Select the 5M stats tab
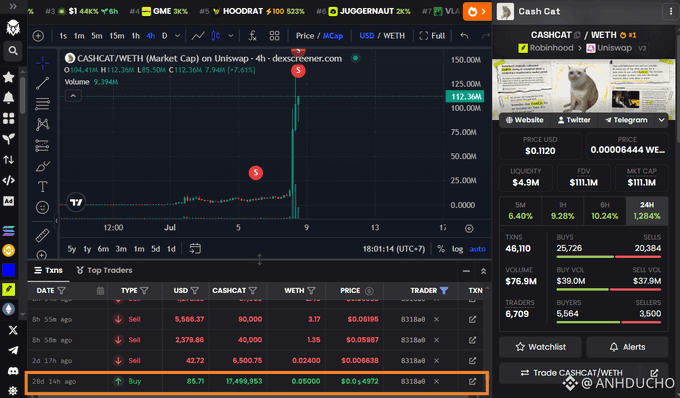The width and height of the screenshot is (680, 398). coord(520,211)
